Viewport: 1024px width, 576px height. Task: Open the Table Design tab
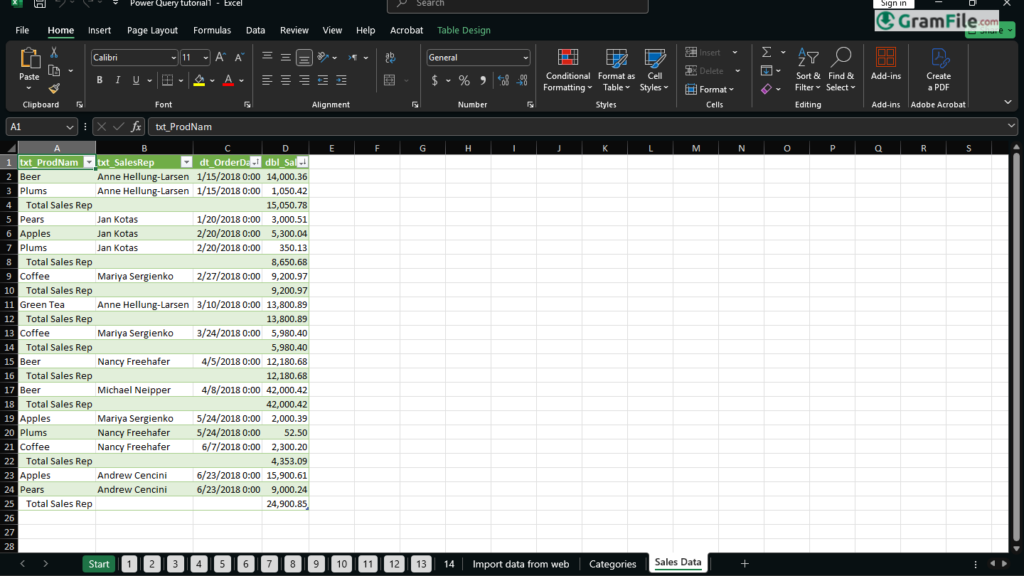(x=463, y=30)
